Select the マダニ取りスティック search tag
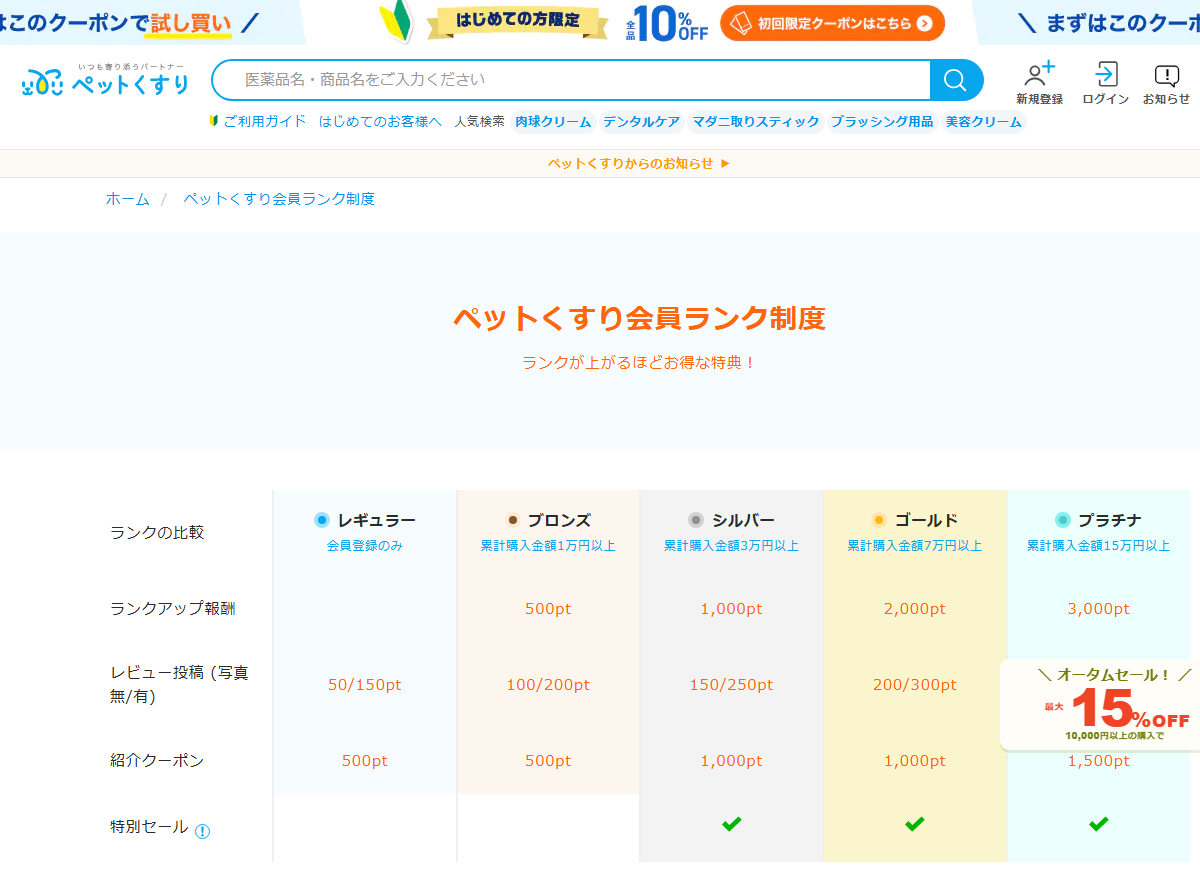The height and width of the screenshot is (880, 1200). (756, 122)
